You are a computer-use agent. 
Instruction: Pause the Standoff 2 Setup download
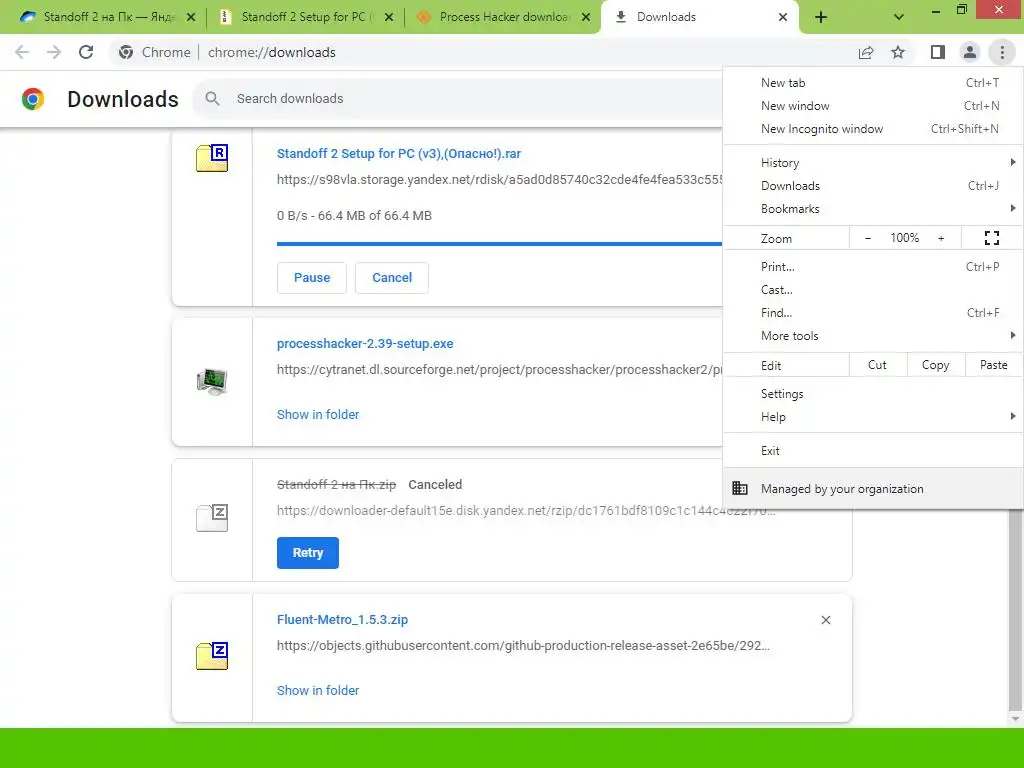tap(312, 278)
